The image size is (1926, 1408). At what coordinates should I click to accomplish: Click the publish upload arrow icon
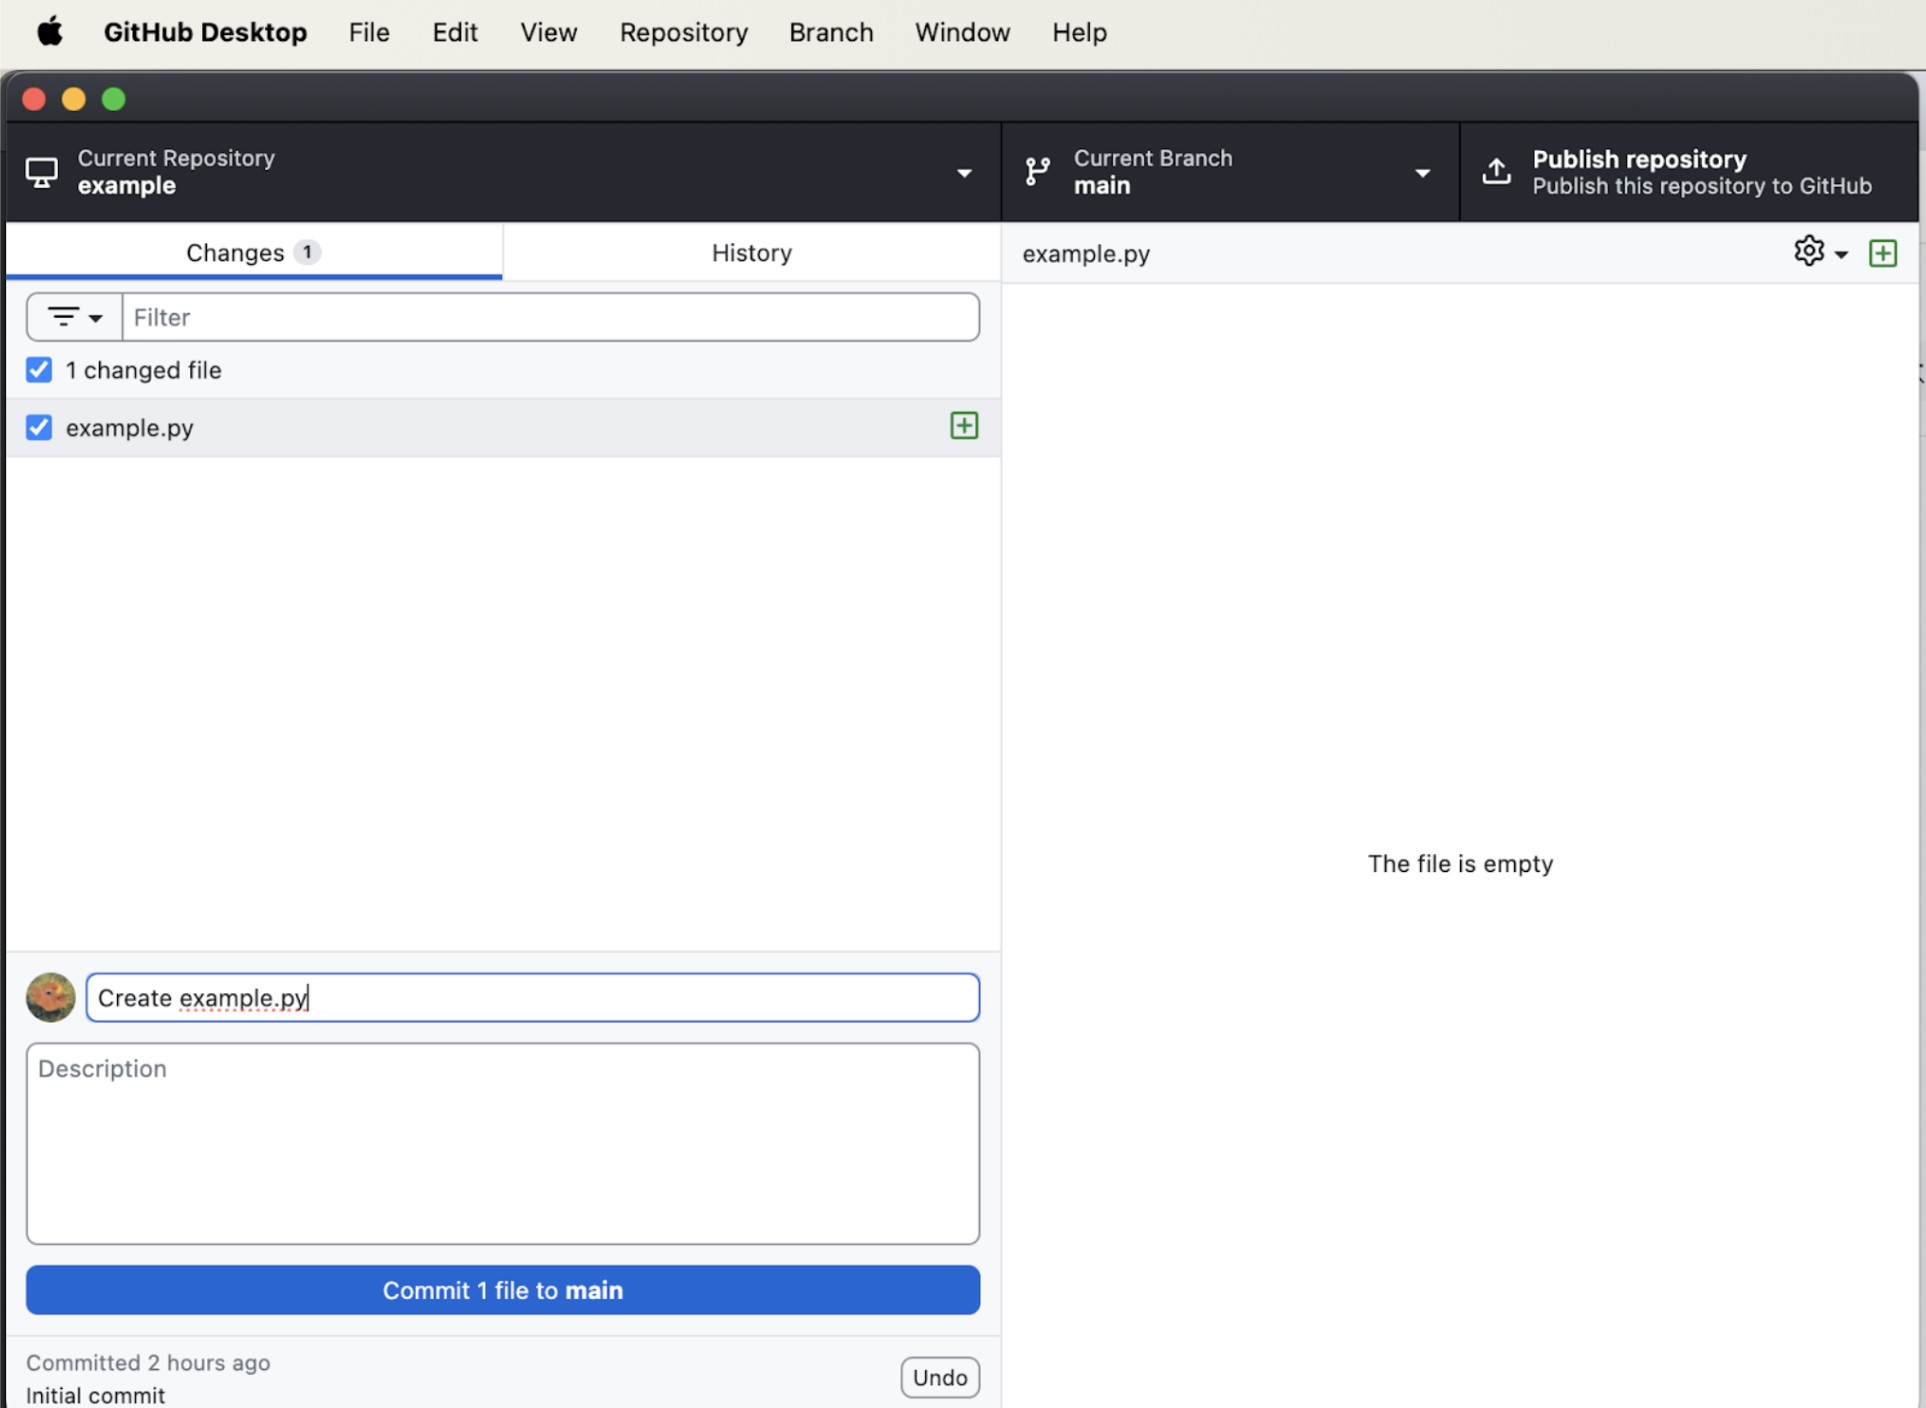pos(1496,172)
